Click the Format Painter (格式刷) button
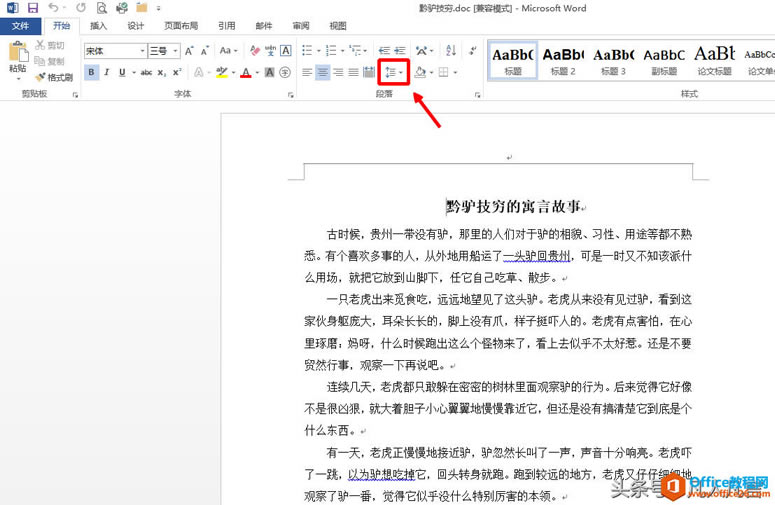This screenshot has height=505, width=775. (54, 77)
